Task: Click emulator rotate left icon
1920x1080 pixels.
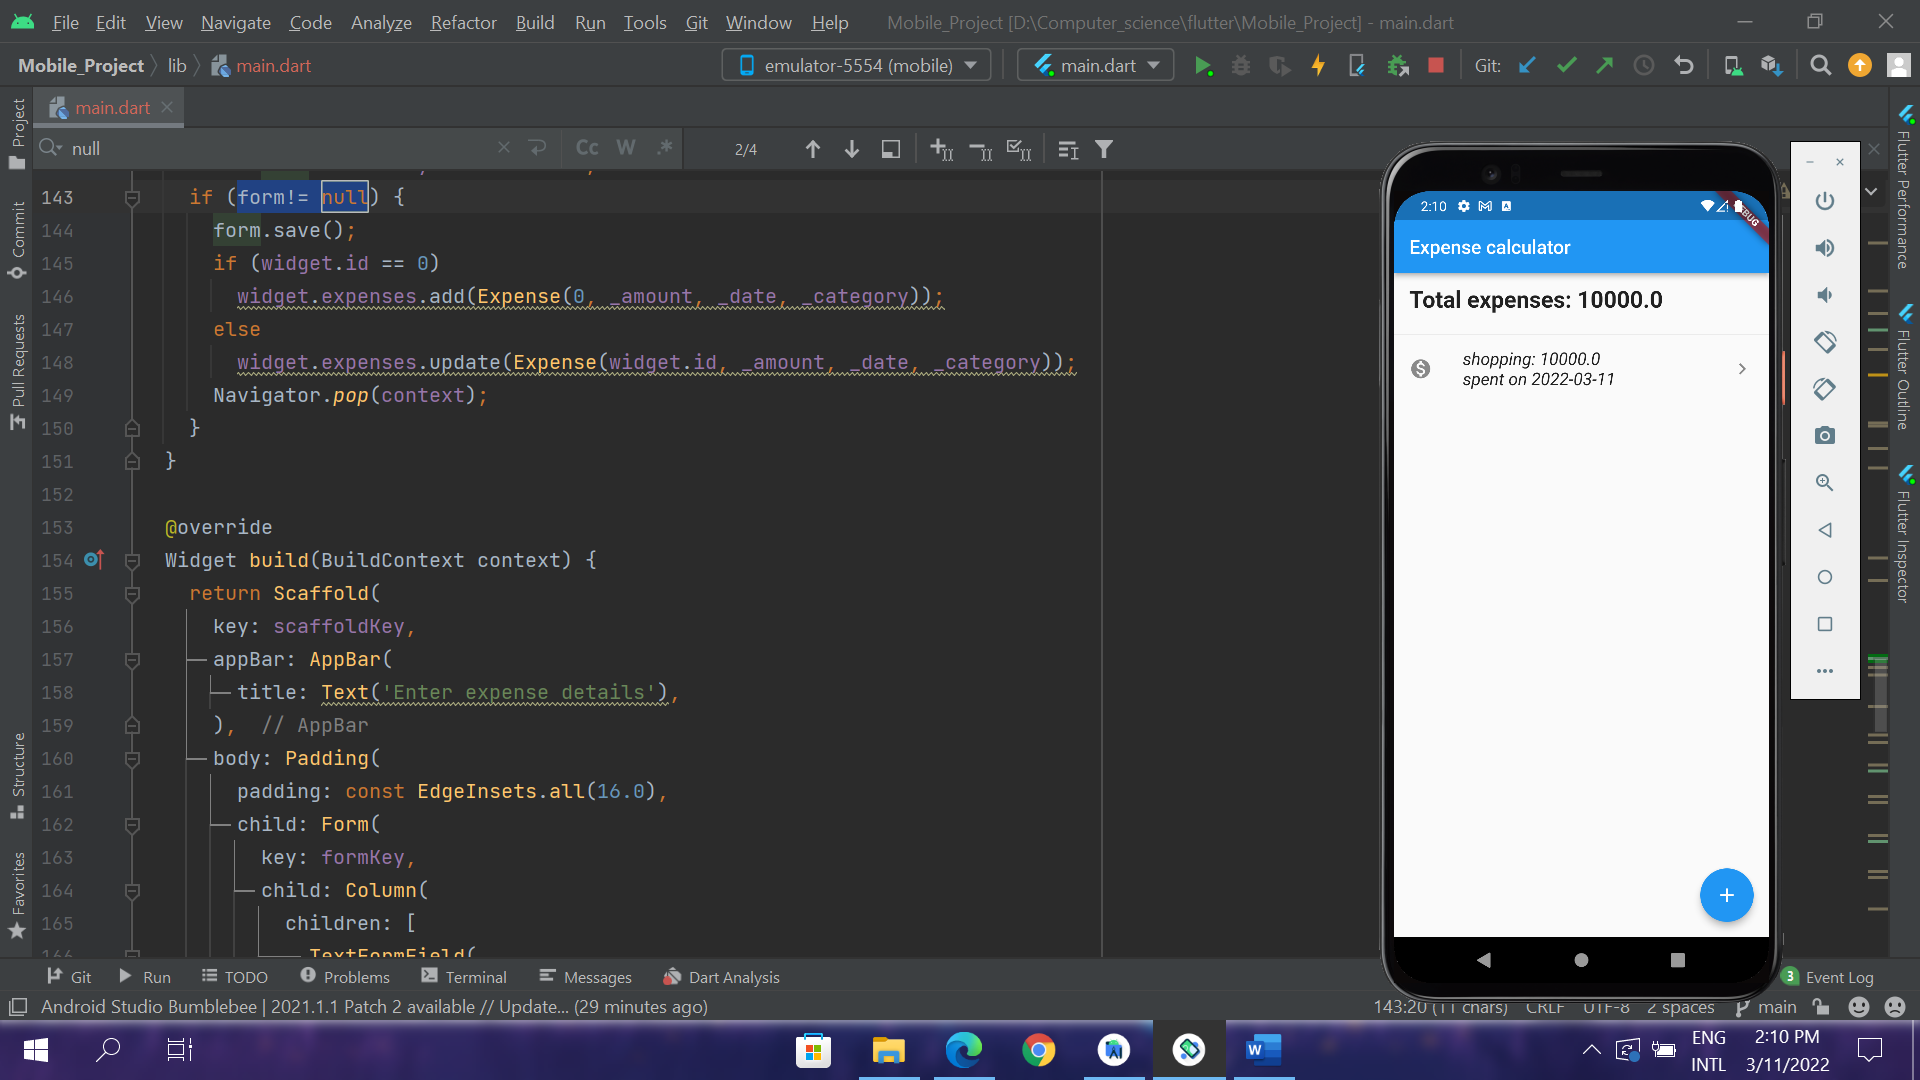Action: pyautogui.click(x=1825, y=342)
